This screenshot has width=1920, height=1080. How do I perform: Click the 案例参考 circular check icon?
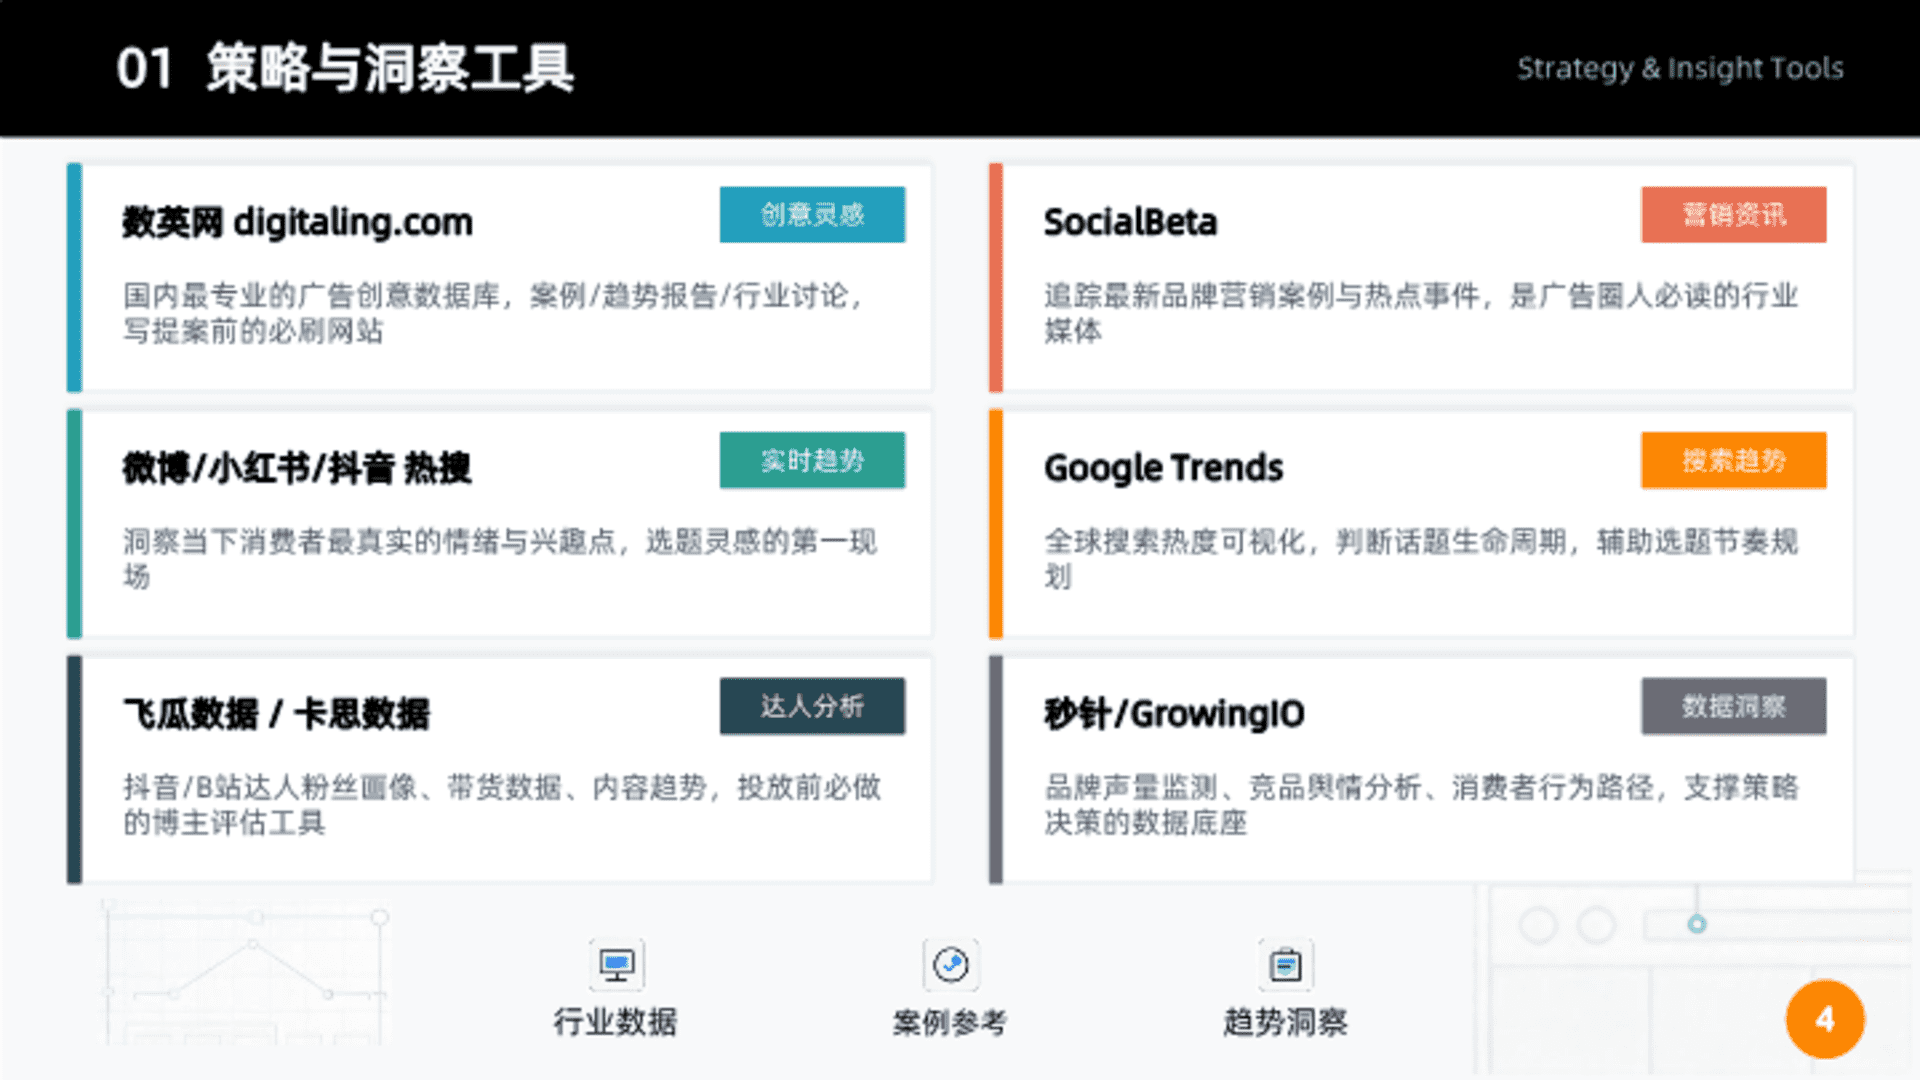950,965
